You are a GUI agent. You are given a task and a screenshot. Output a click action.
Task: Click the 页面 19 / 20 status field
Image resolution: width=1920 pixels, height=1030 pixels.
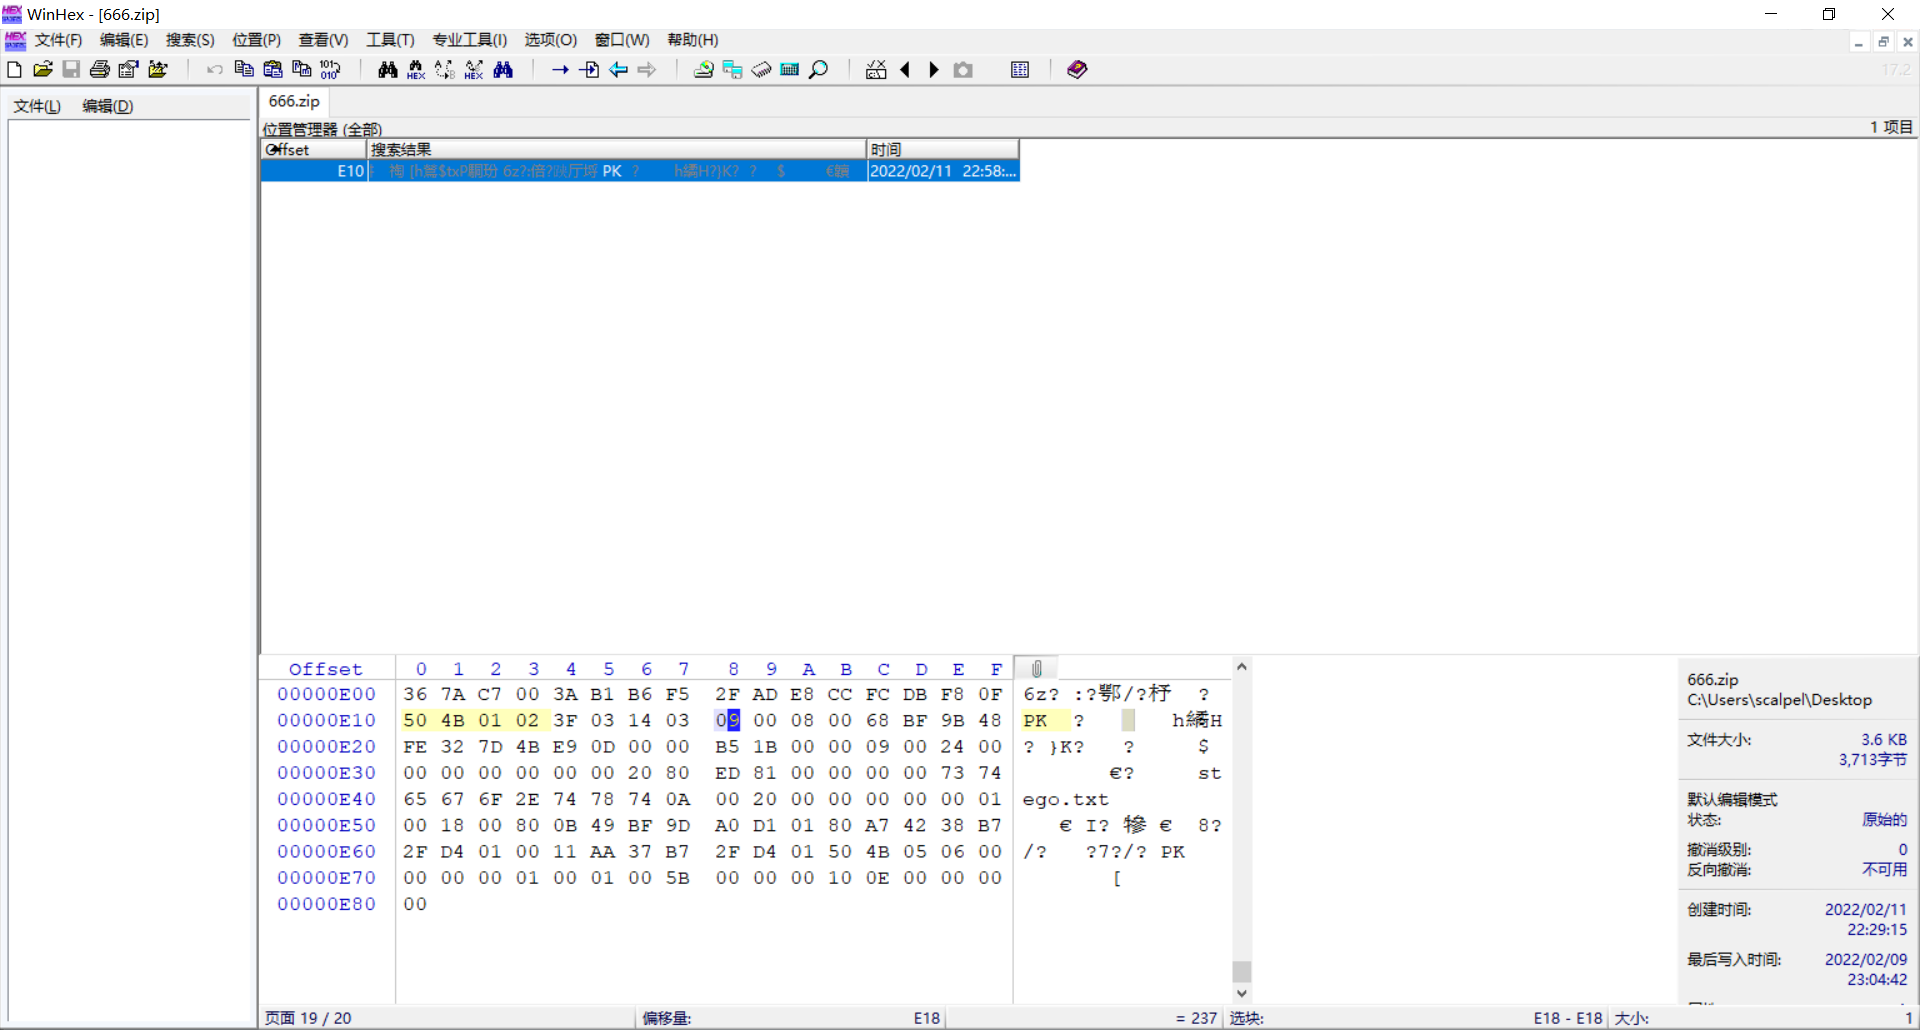(308, 1018)
